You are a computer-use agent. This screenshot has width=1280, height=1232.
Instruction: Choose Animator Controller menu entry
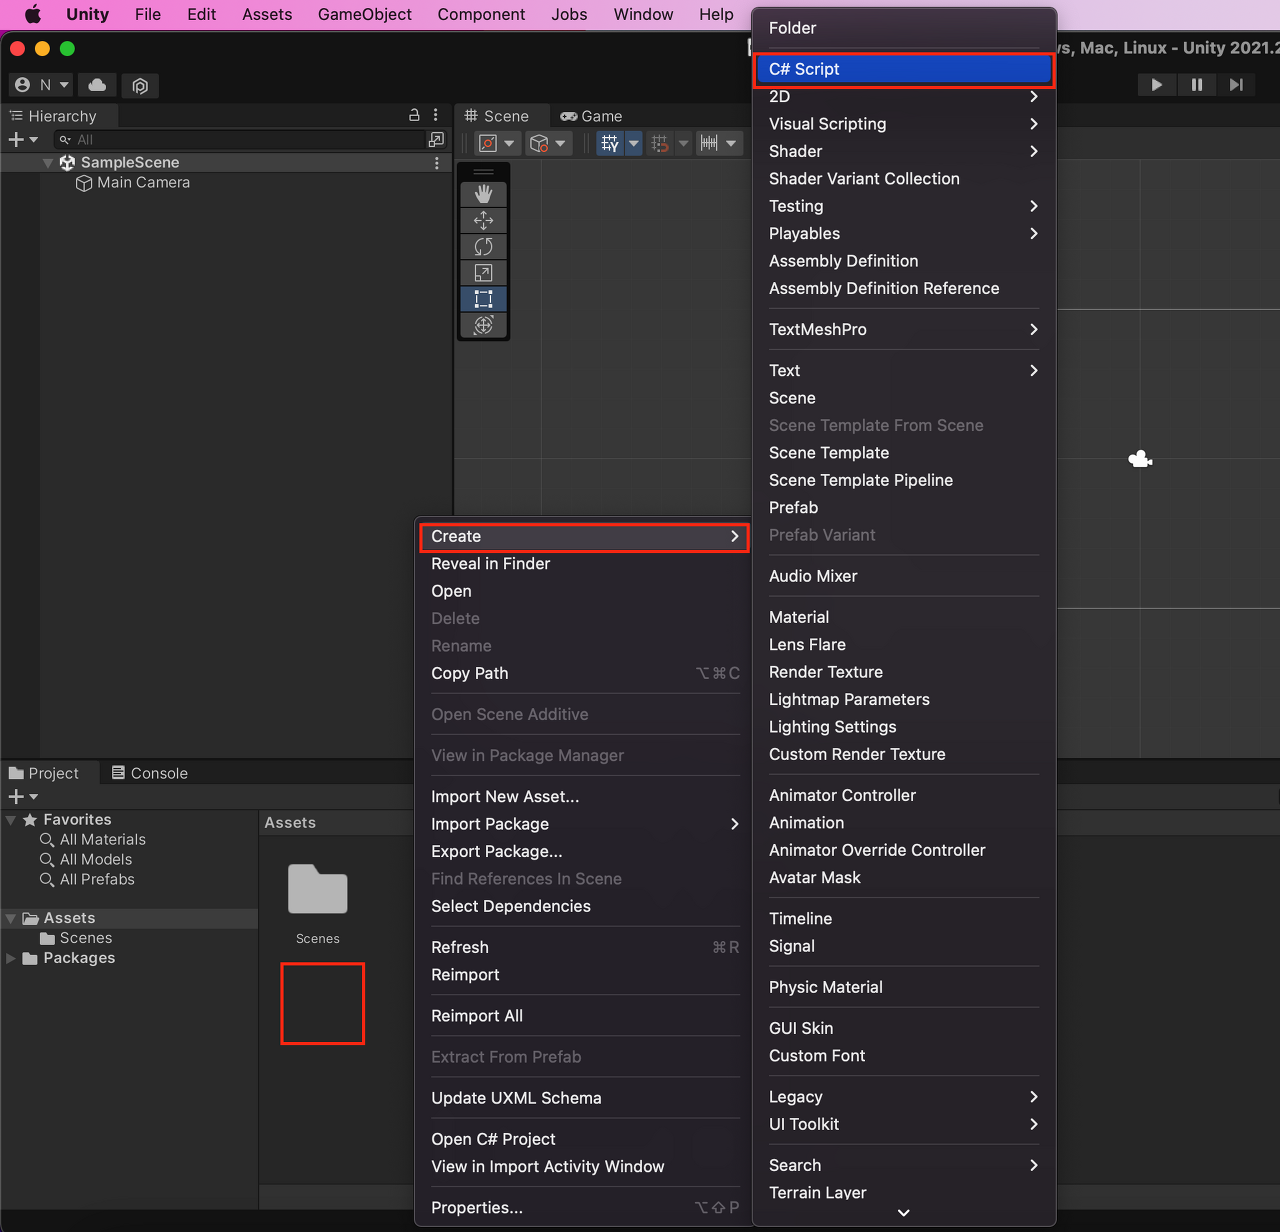904,796
